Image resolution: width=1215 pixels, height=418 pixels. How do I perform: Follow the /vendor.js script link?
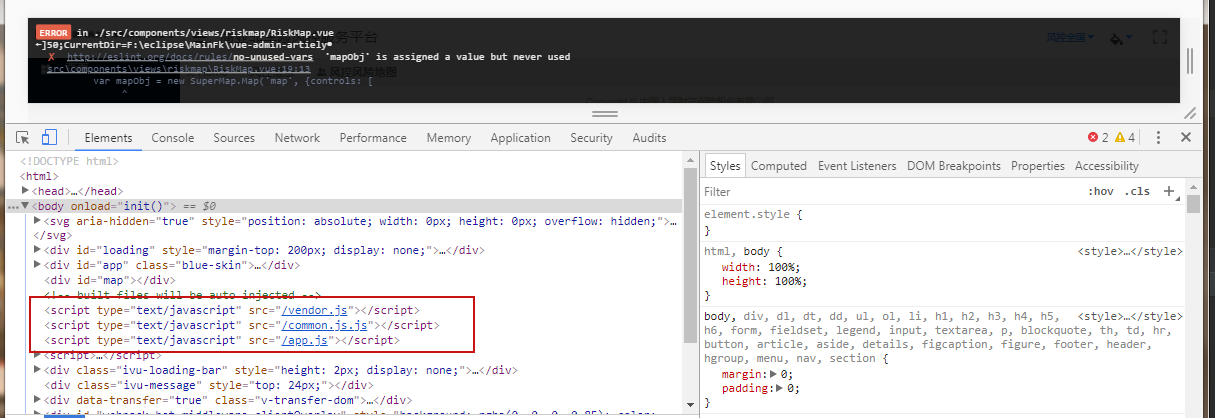pyautogui.click(x=315, y=311)
